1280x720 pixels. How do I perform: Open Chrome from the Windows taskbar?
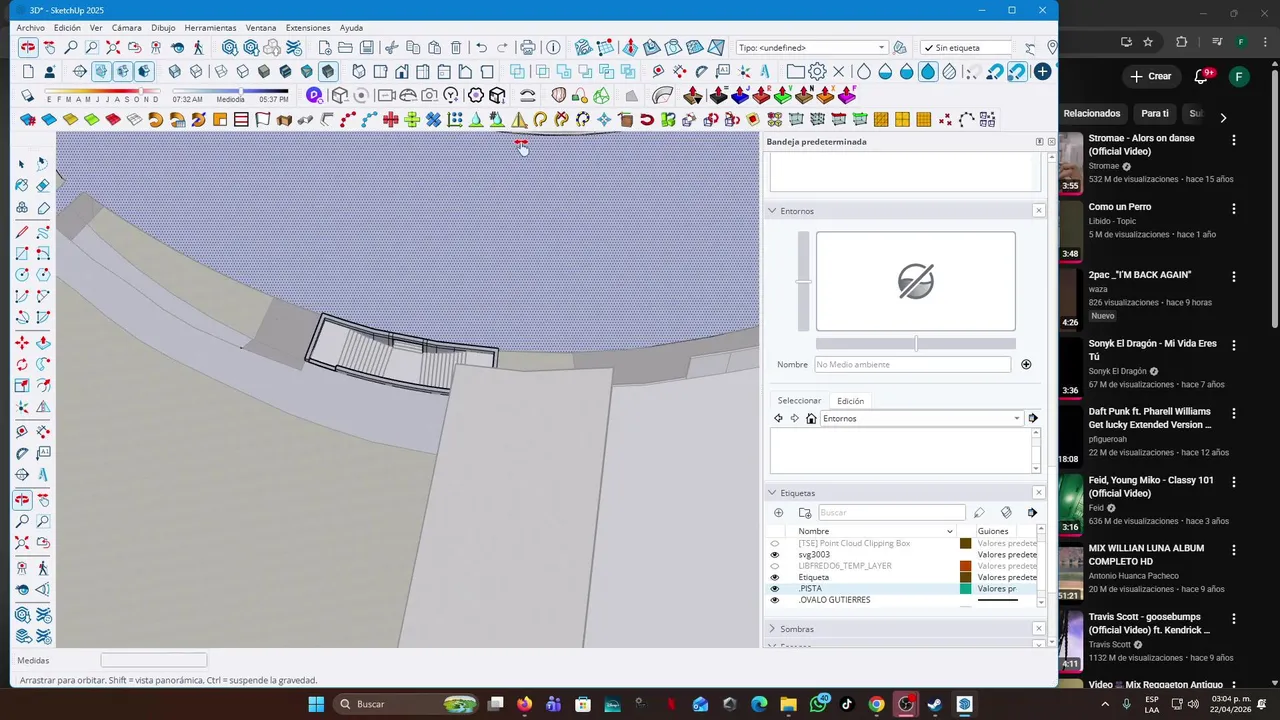tap(876, 704)
